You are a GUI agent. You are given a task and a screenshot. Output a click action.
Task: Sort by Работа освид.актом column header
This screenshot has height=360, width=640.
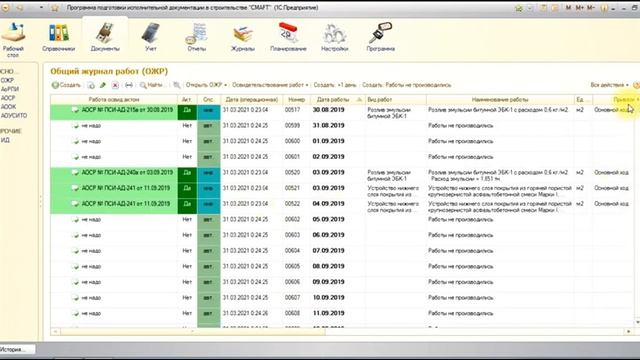tap(114, 99)
